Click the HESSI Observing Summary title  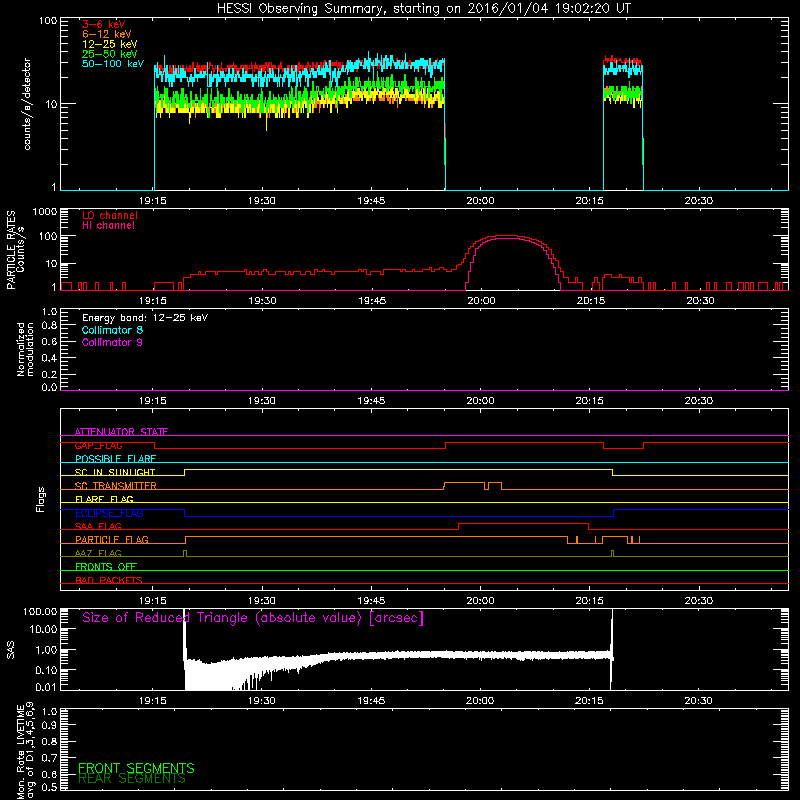(x=424, y=9)
